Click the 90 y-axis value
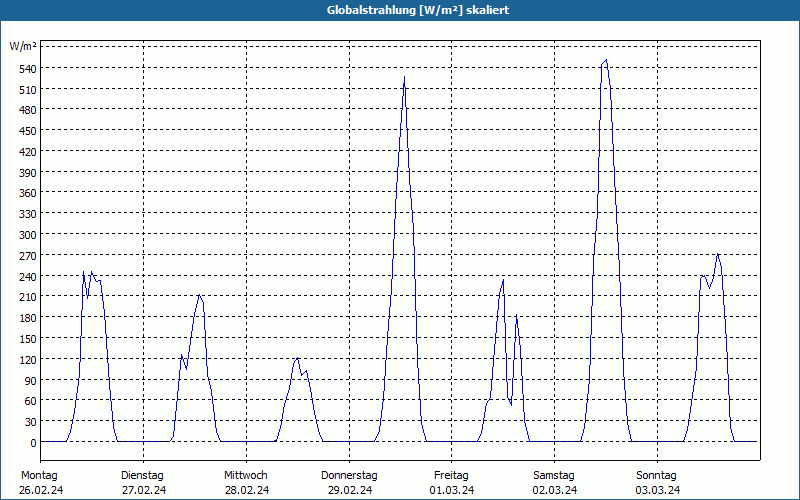This screenshot has height=500, width=800. [30, 380]
